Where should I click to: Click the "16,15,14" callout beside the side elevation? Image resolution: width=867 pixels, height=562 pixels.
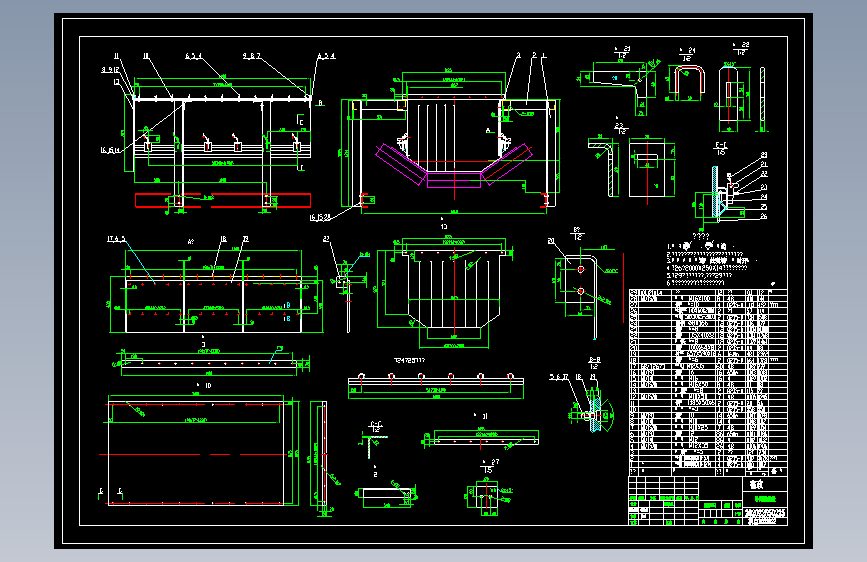point(111,150)
